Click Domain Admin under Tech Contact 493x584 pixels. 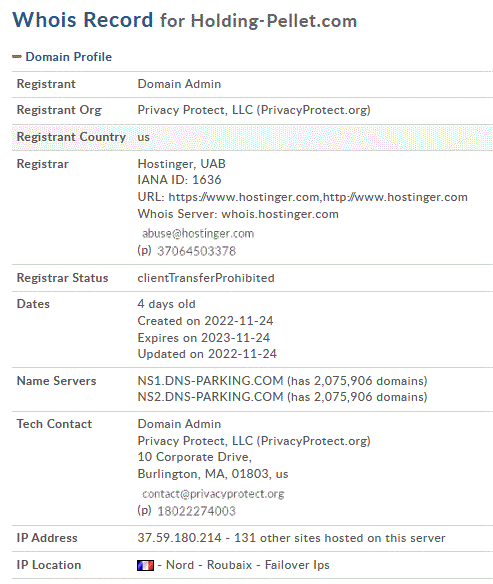[x=179, y=424]
